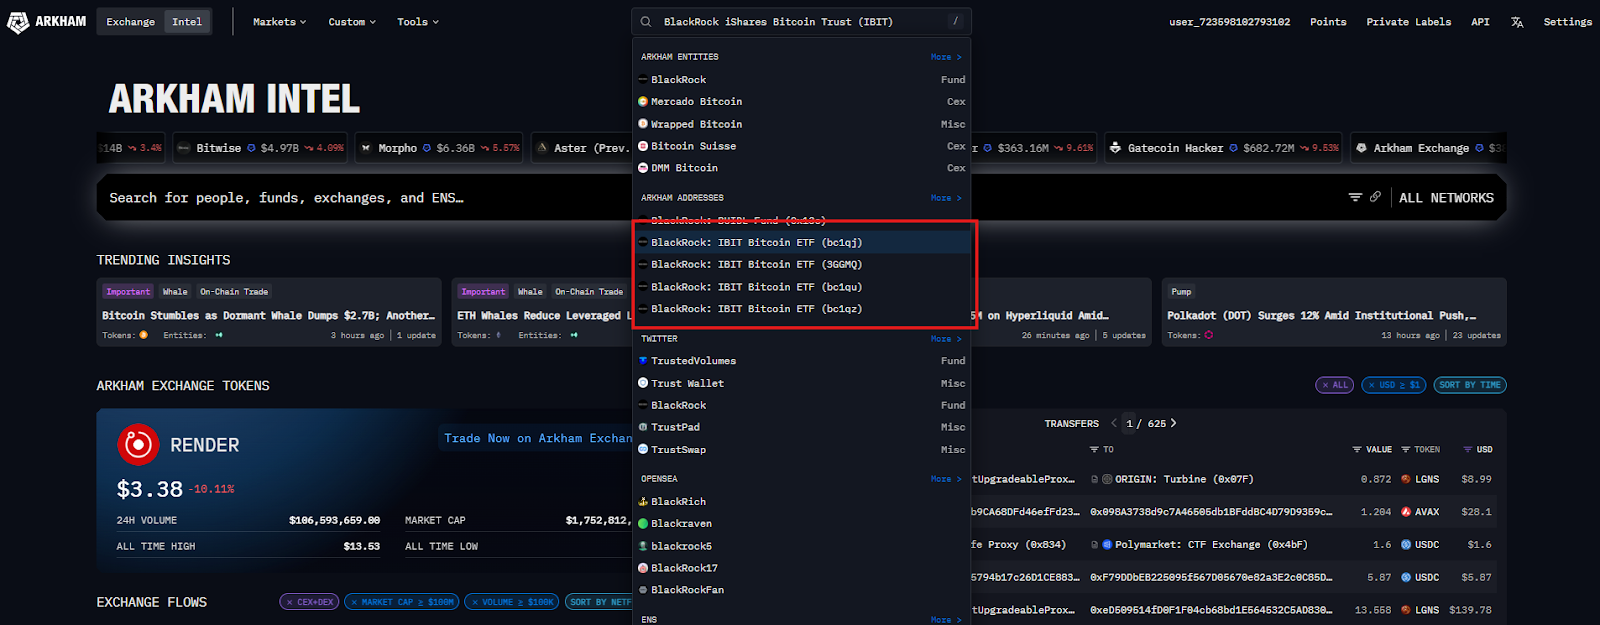Click the Polymarket CTF Exchange icon

click(x=1107, y=545)
